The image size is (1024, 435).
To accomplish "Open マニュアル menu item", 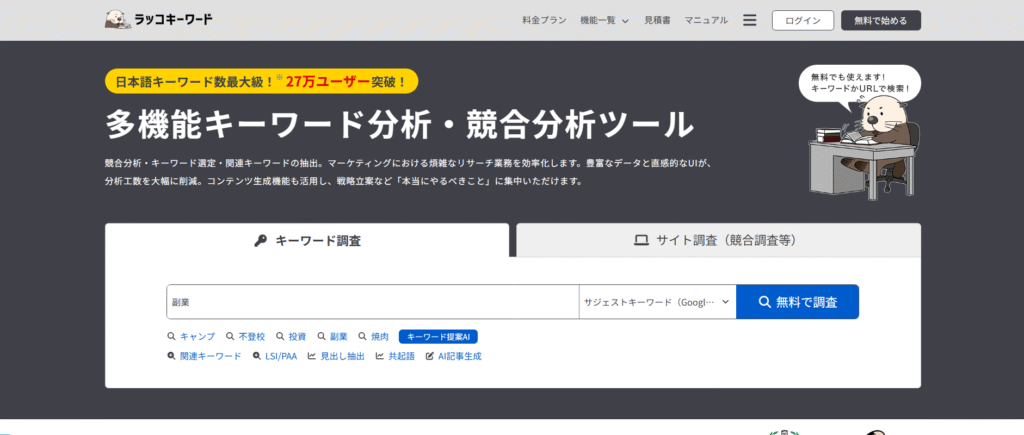I will click(706, 20).
